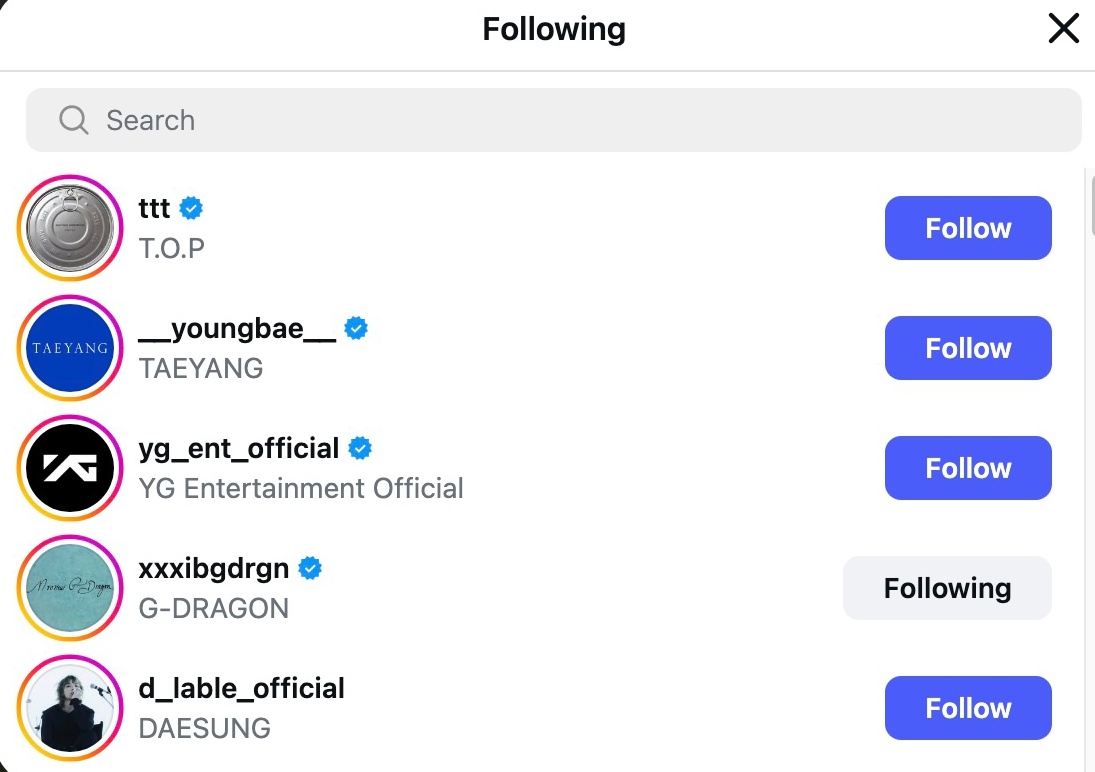
Task: Click the search magnifier icon
Action: [73, 119]
